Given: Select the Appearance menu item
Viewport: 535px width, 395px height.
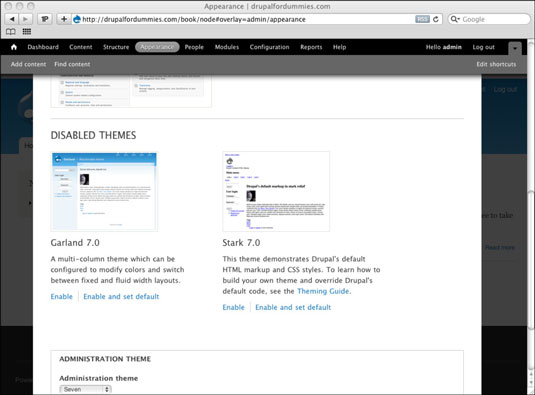Looking at the screenshot, I should click(157, 47).
